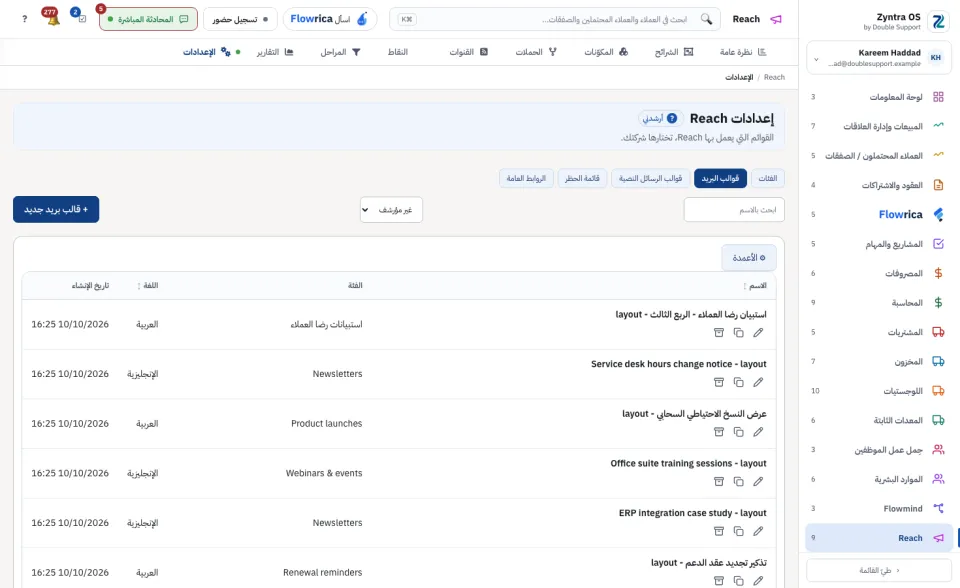Duplicate the استبيان رضا العملاء template
Viewport: 960px width, 588px height.
pyautogui.click(x=738, y=333)
